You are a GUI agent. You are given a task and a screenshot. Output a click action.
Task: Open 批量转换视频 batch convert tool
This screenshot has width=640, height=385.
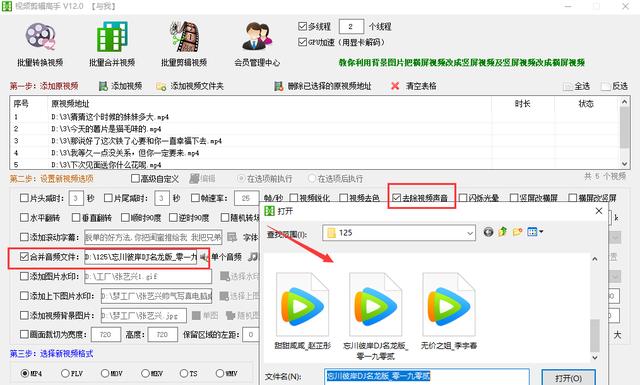[40, 44]
